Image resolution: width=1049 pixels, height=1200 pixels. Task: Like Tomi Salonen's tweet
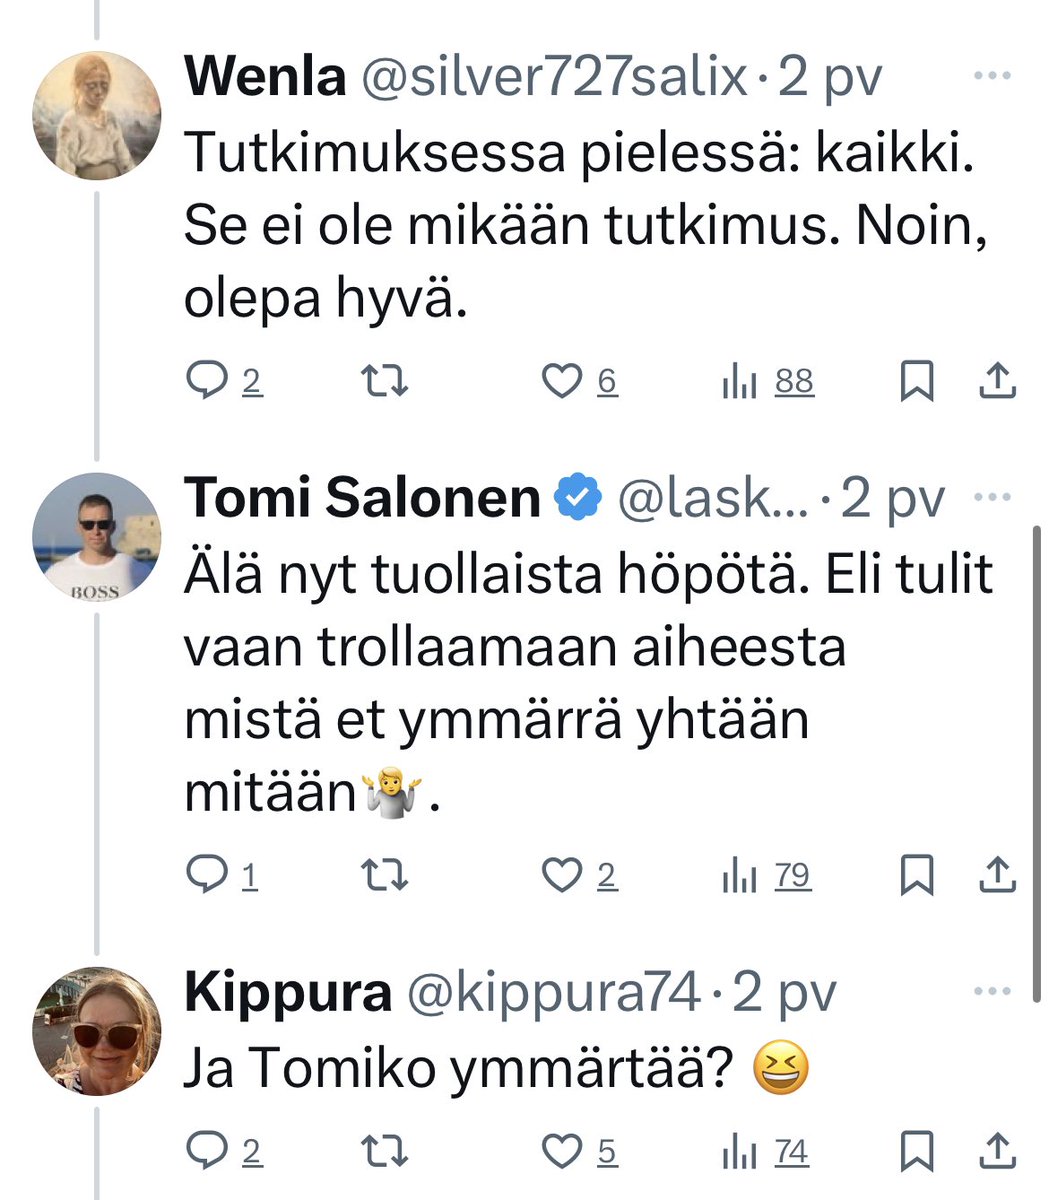pyautogui.click(x=562, y=877)
